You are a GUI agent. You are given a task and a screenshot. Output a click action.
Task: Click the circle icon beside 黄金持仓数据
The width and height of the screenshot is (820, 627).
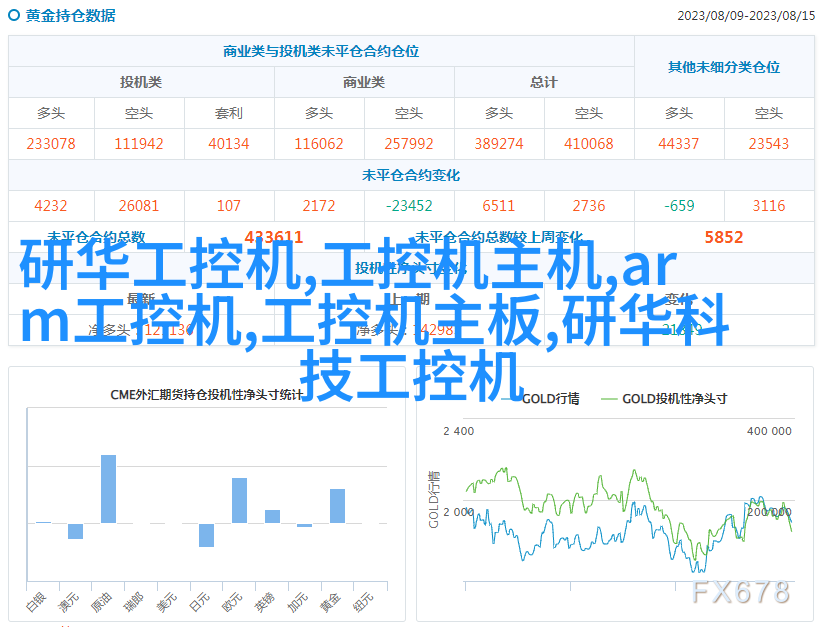14,15
